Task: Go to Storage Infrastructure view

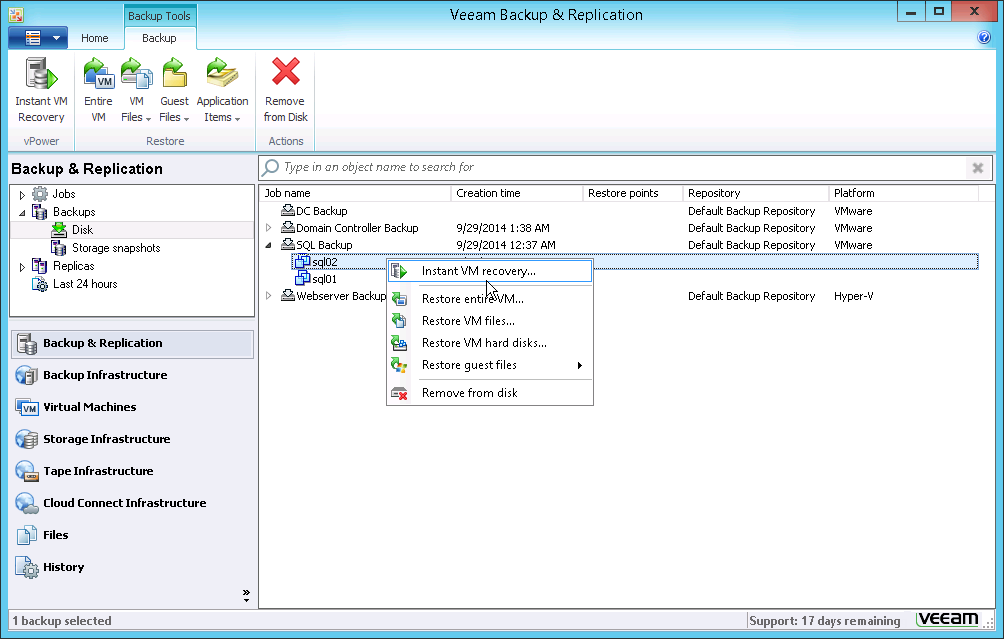Action: (133, 439)
